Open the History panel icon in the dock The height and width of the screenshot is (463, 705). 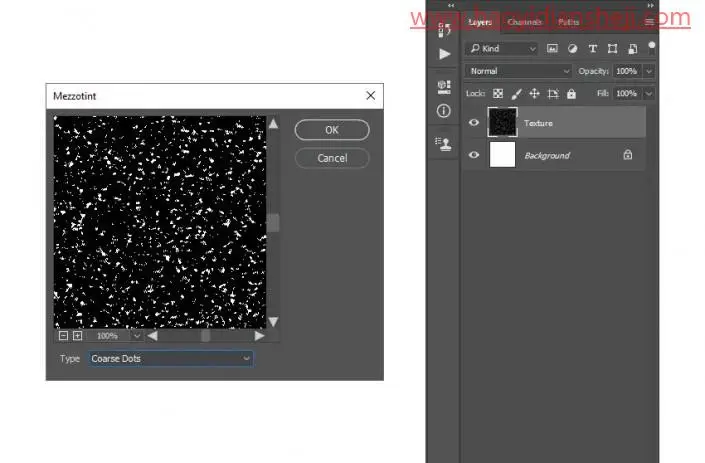(444, 30)
